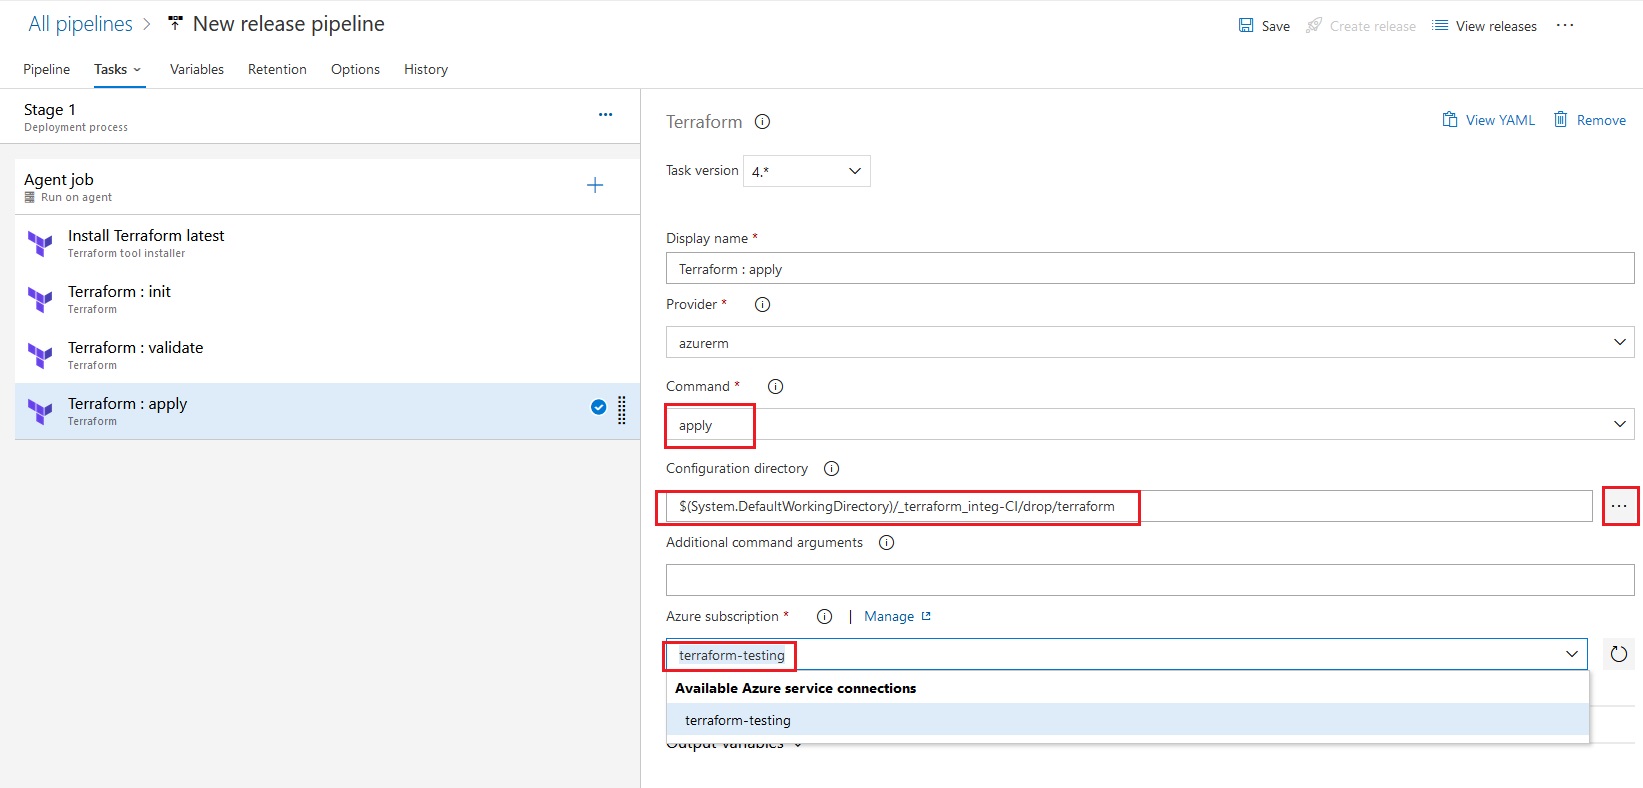
Task: Add a task with Agent job plus
Action: coord(595,185)
